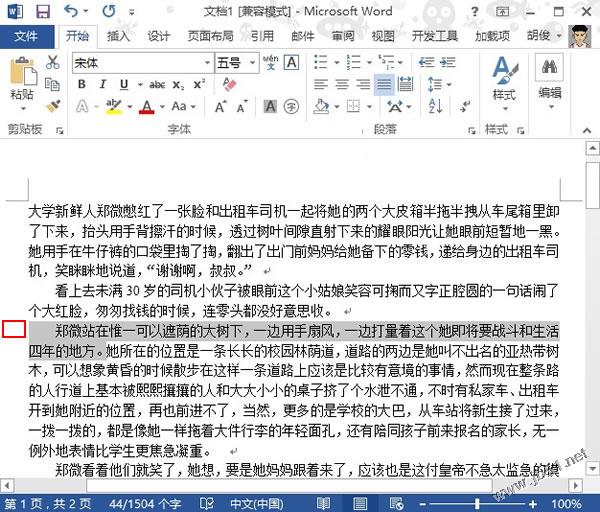Screen dimensions: 600x512
Task: Click the text effects outlined A icon
Action: pos(82,106)
